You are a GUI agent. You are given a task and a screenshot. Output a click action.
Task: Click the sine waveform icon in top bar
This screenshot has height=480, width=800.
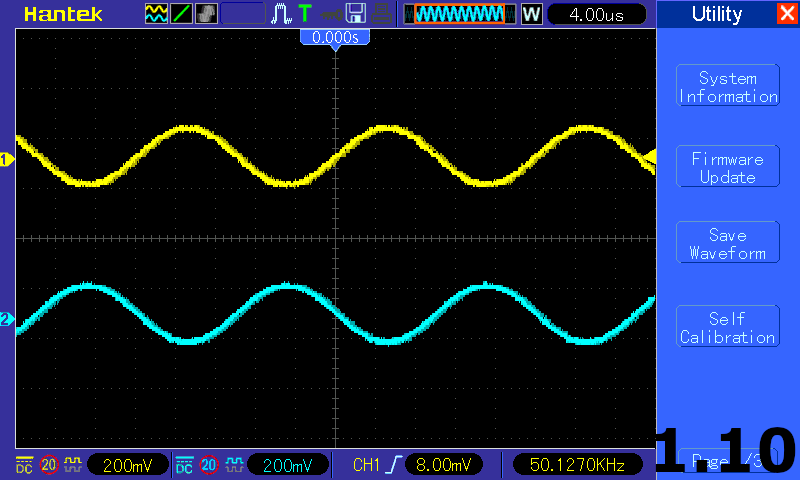[156, 14]
